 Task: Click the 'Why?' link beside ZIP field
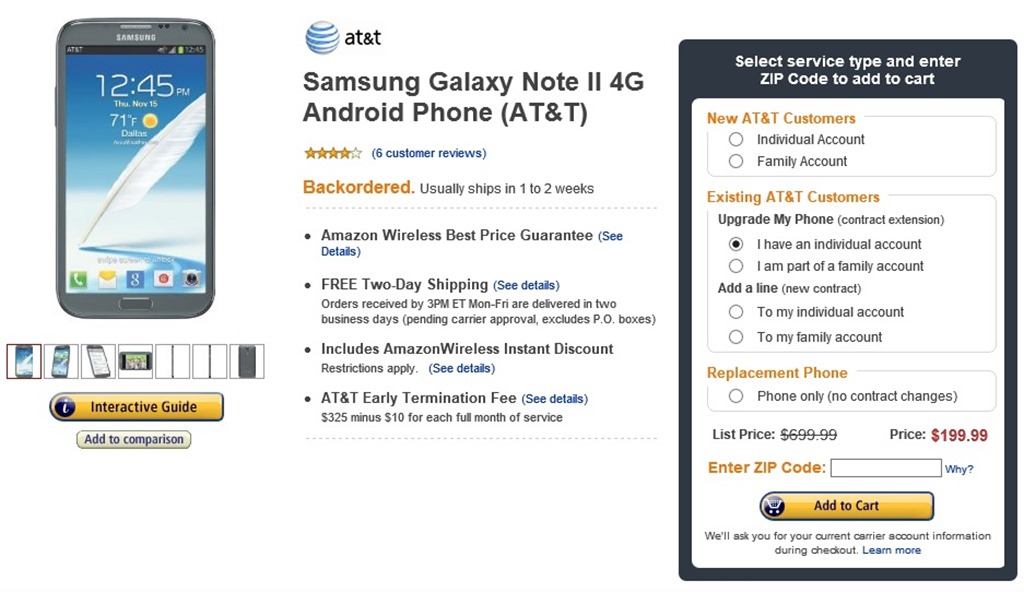pos(959,469)
